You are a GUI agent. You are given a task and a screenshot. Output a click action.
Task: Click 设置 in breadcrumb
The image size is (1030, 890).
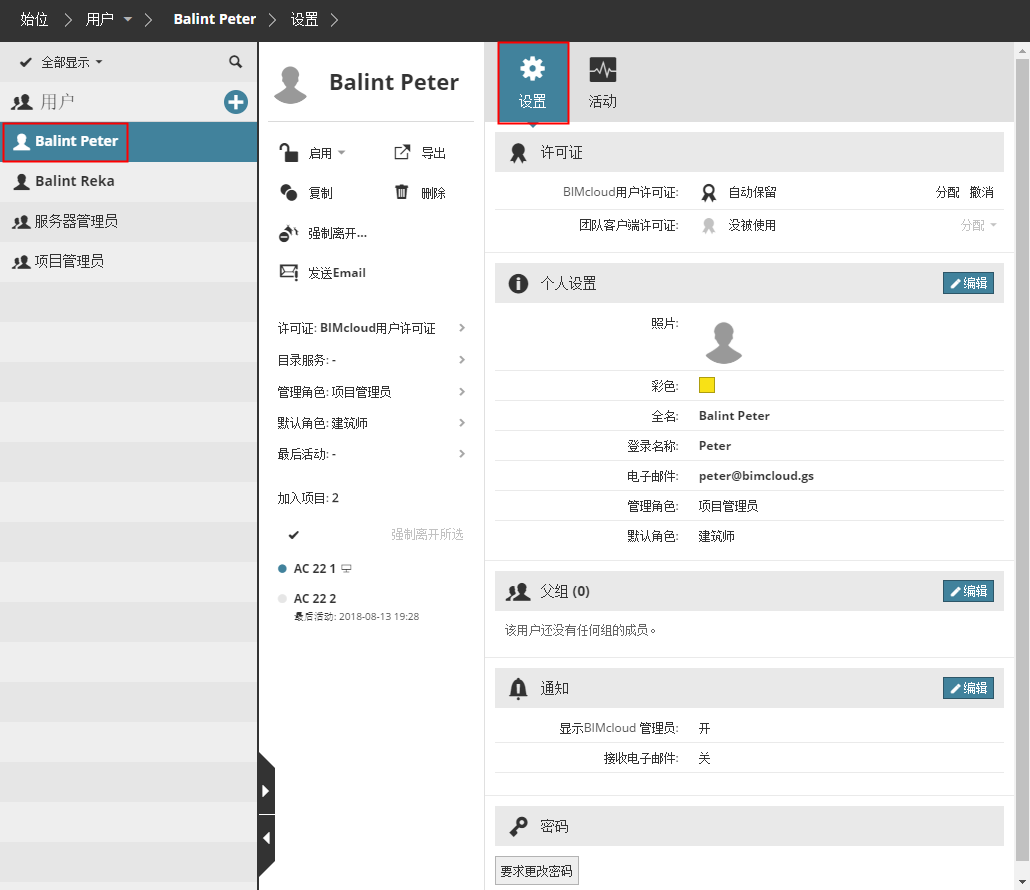tap(304, 19)
